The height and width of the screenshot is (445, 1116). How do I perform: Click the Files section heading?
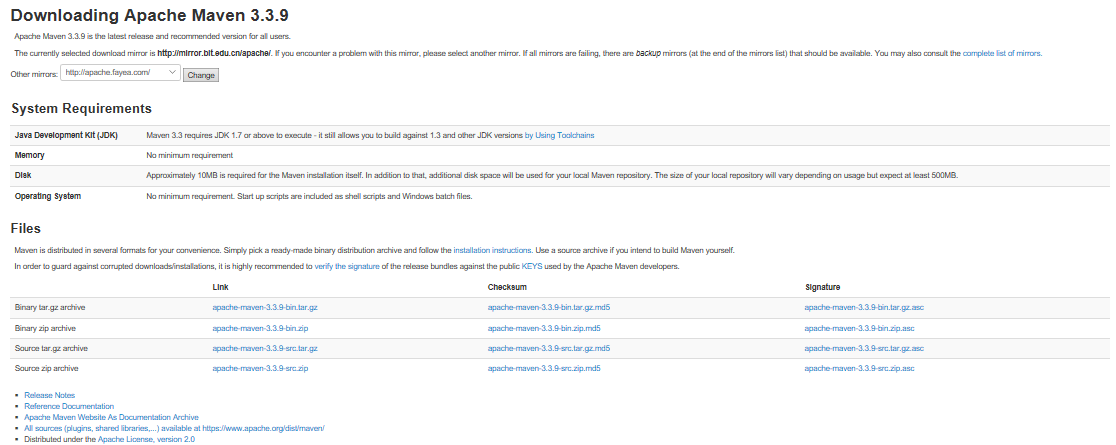click(x=26, y=229)
